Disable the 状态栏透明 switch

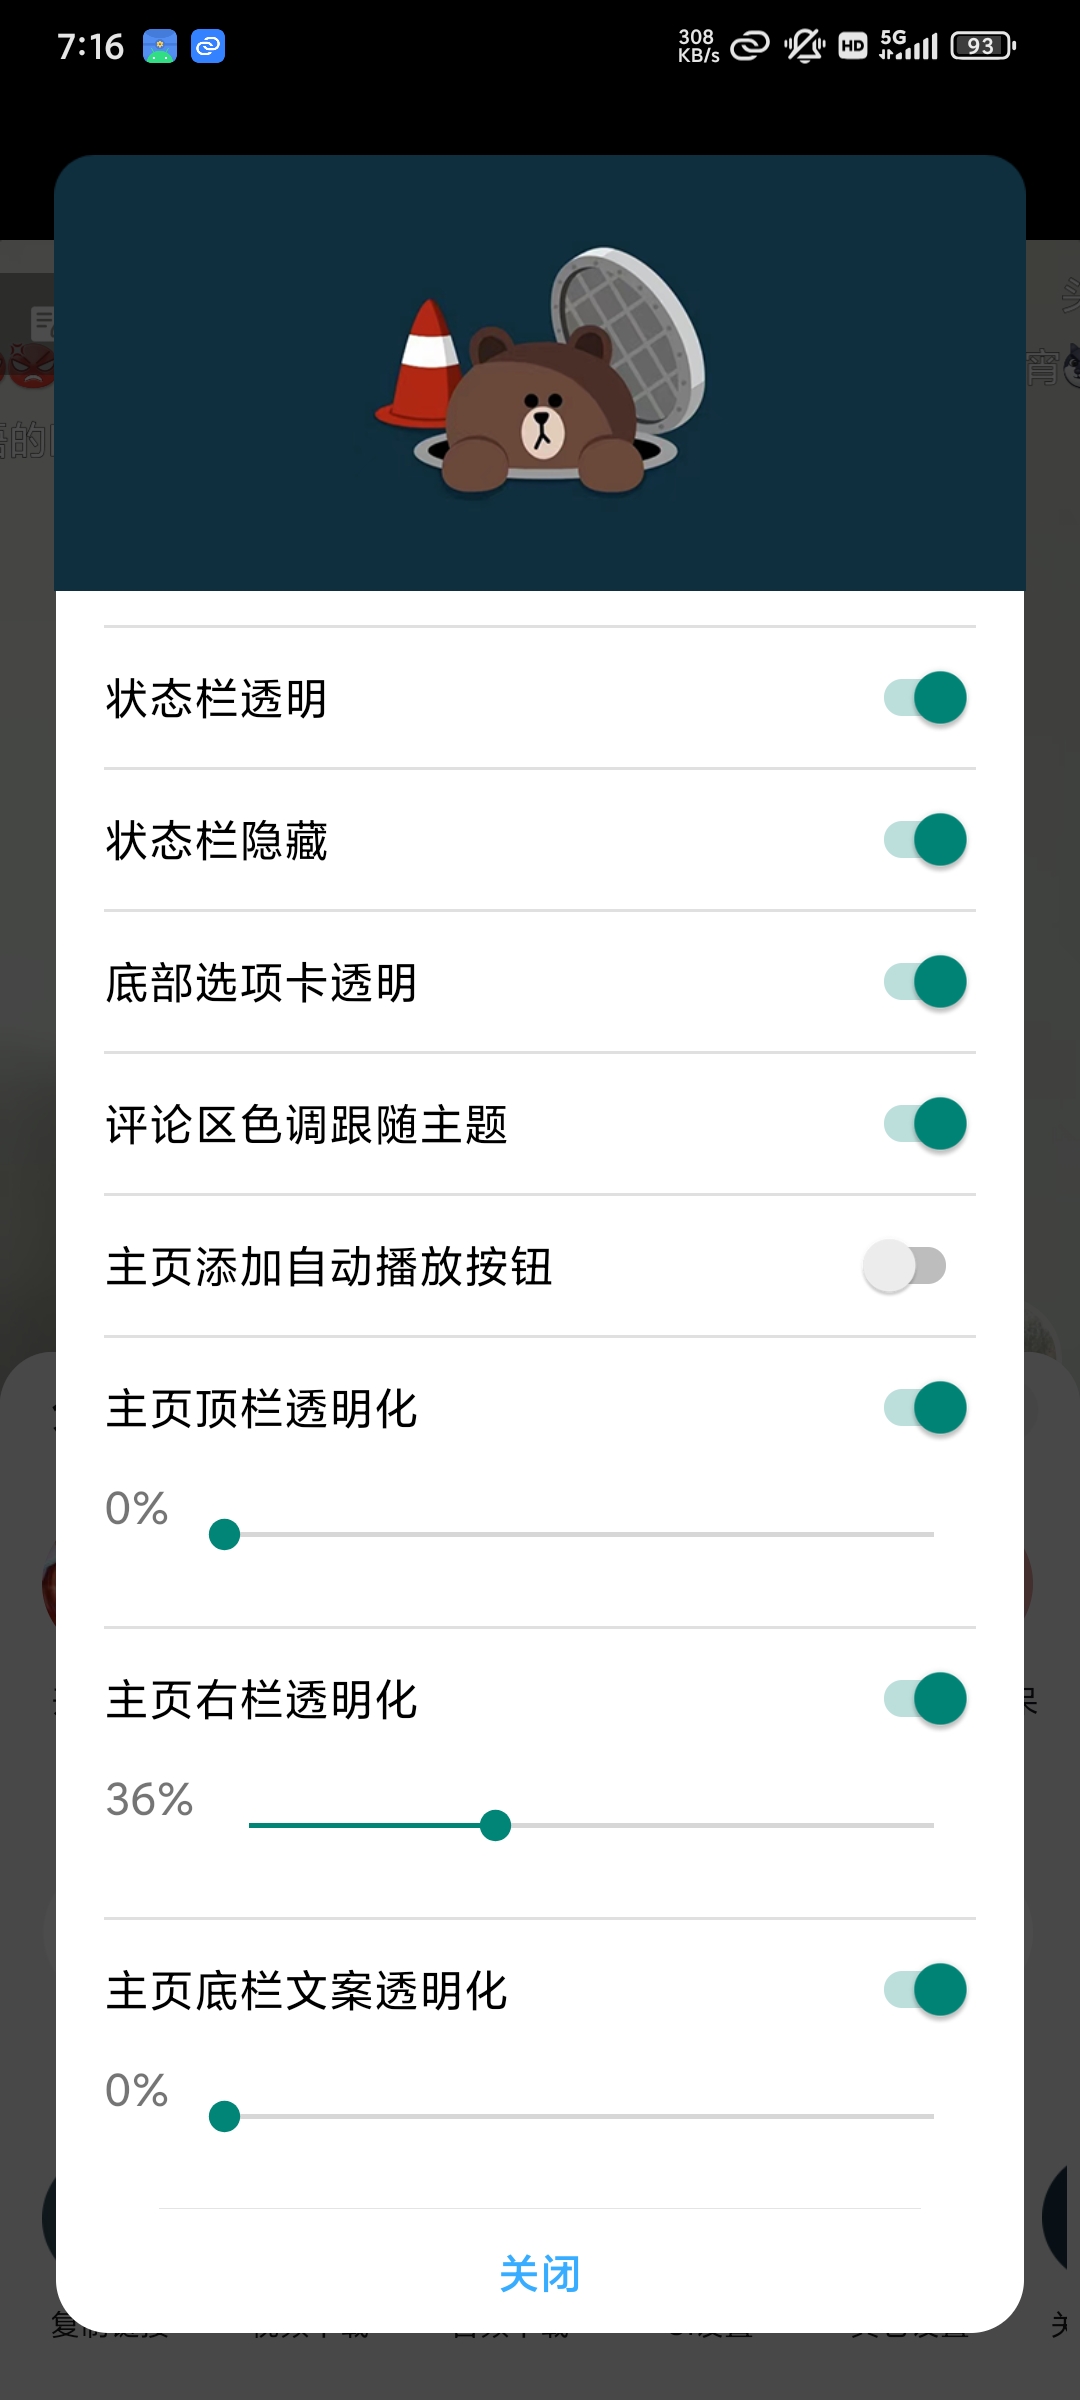[x=925, y=698]
